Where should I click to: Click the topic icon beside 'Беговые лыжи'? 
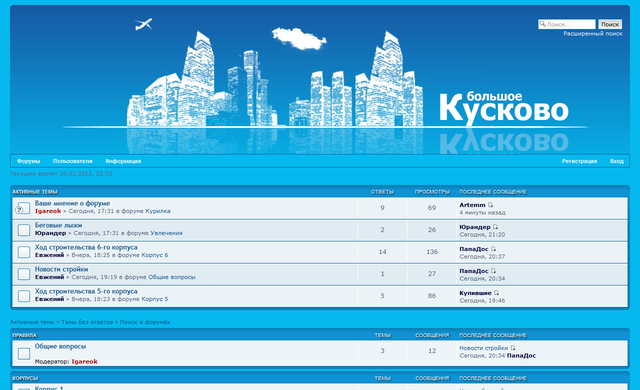(x=24, y=230)
